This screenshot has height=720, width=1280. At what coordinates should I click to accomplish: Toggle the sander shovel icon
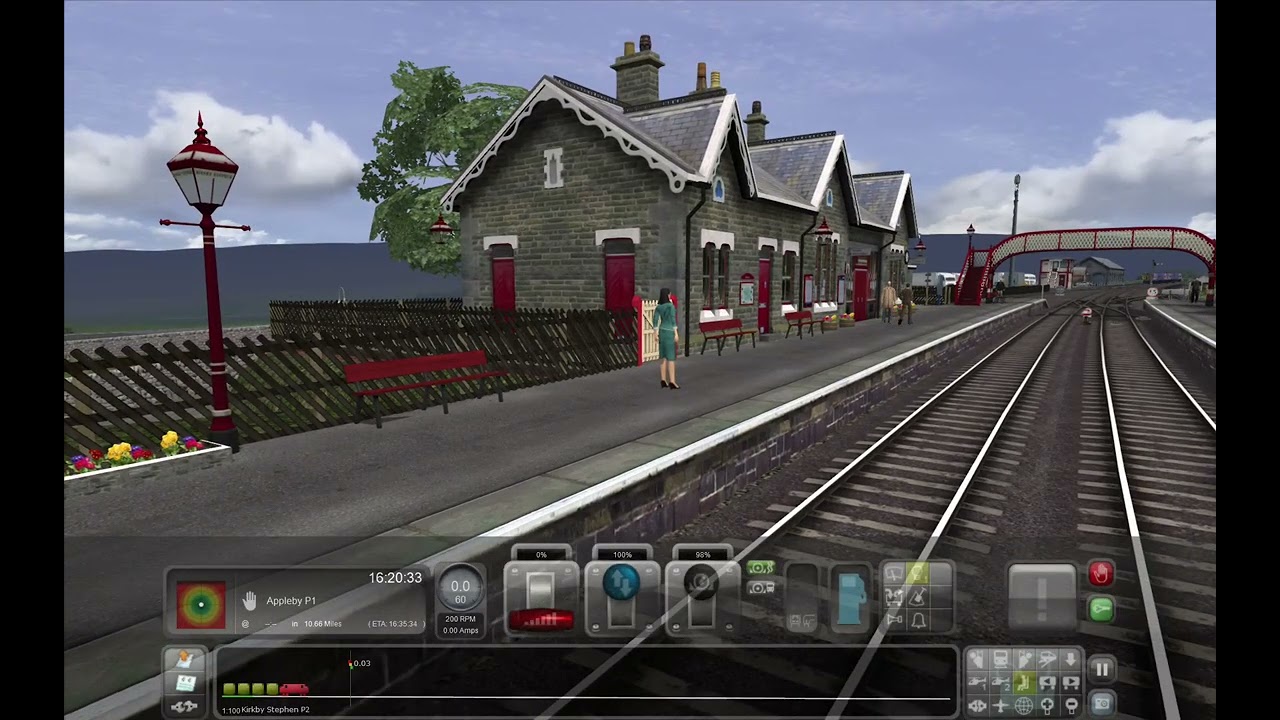(x=917, y=597)
